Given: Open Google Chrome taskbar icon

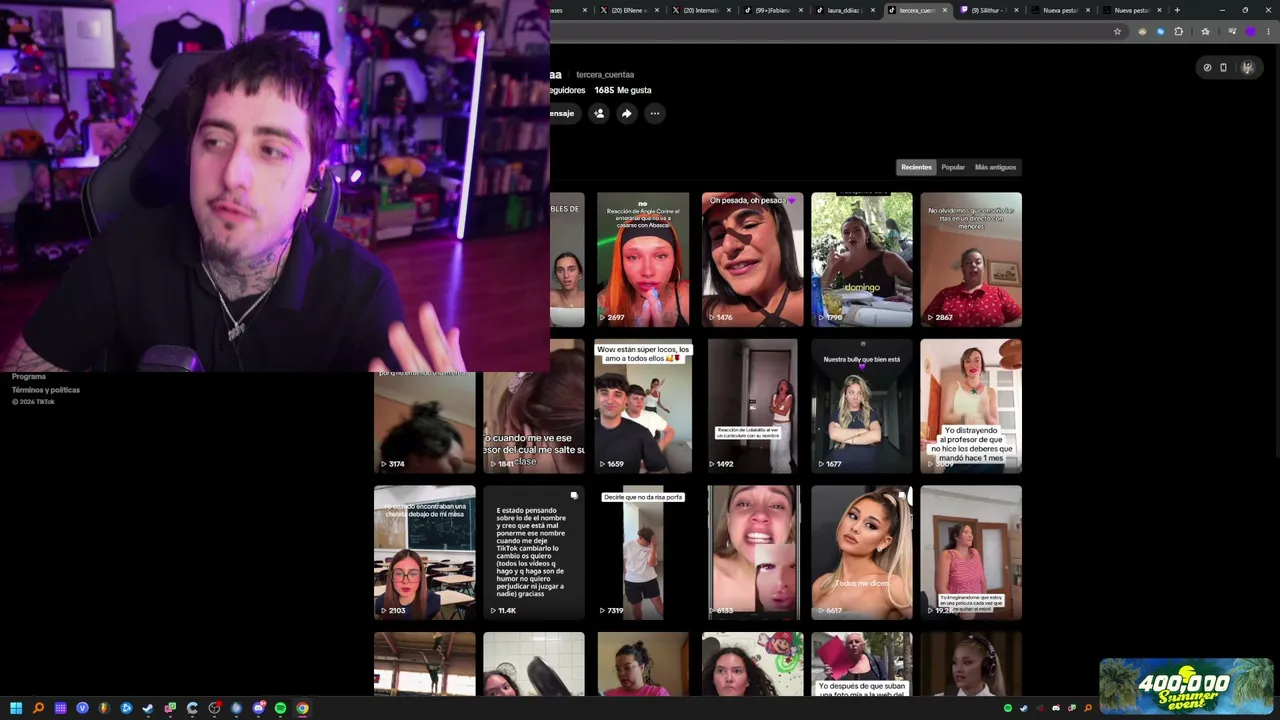Looking at the screenshot, I should [x=302, y=708].
